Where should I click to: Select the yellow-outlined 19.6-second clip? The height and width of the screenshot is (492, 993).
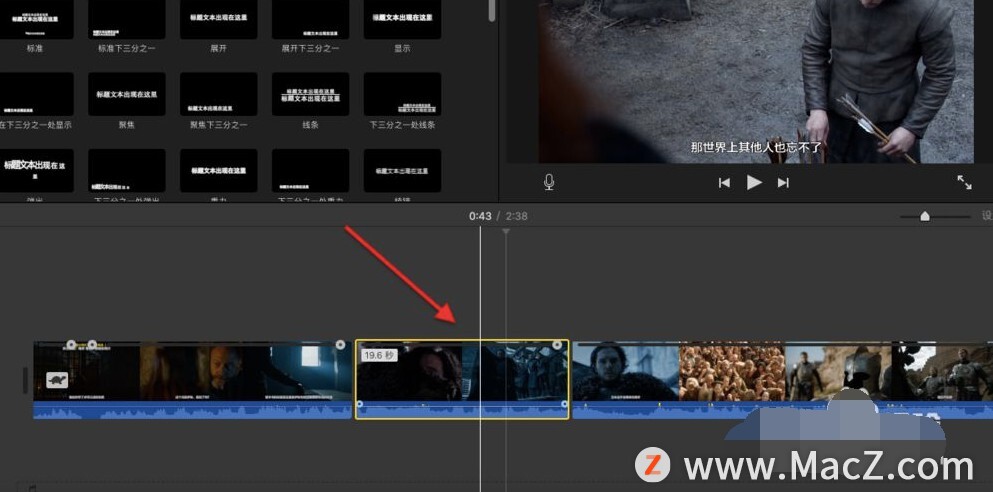tap(462, 379)
